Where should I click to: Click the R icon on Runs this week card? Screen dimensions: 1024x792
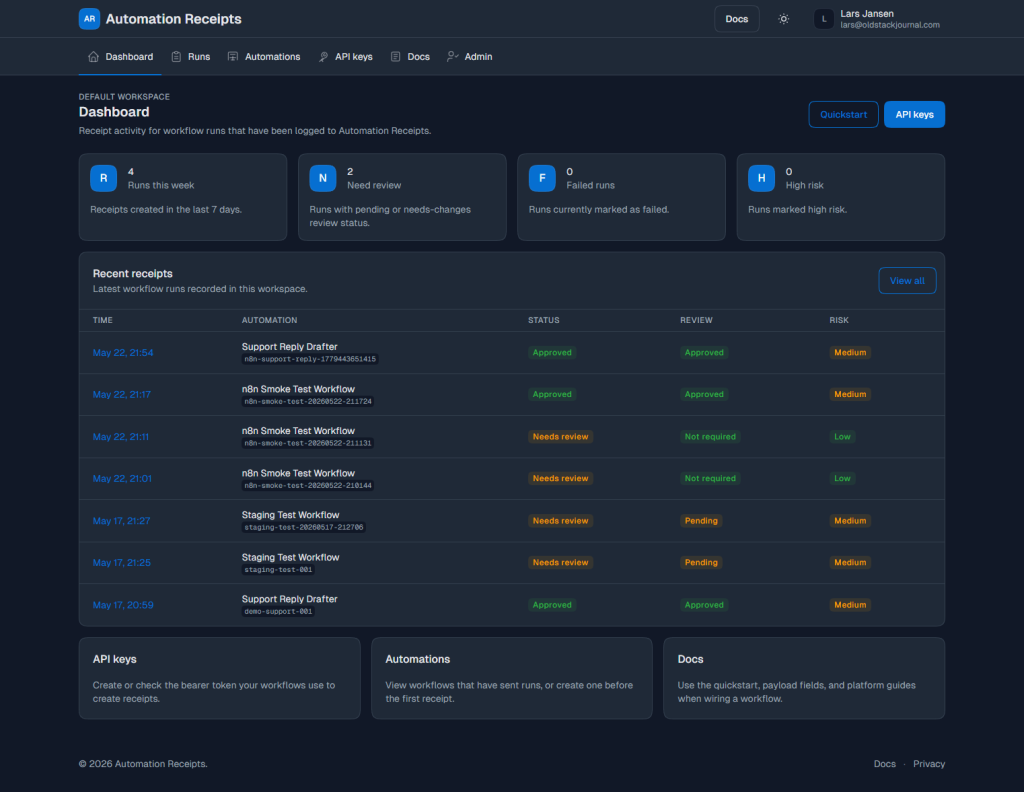tap(103, 178)
